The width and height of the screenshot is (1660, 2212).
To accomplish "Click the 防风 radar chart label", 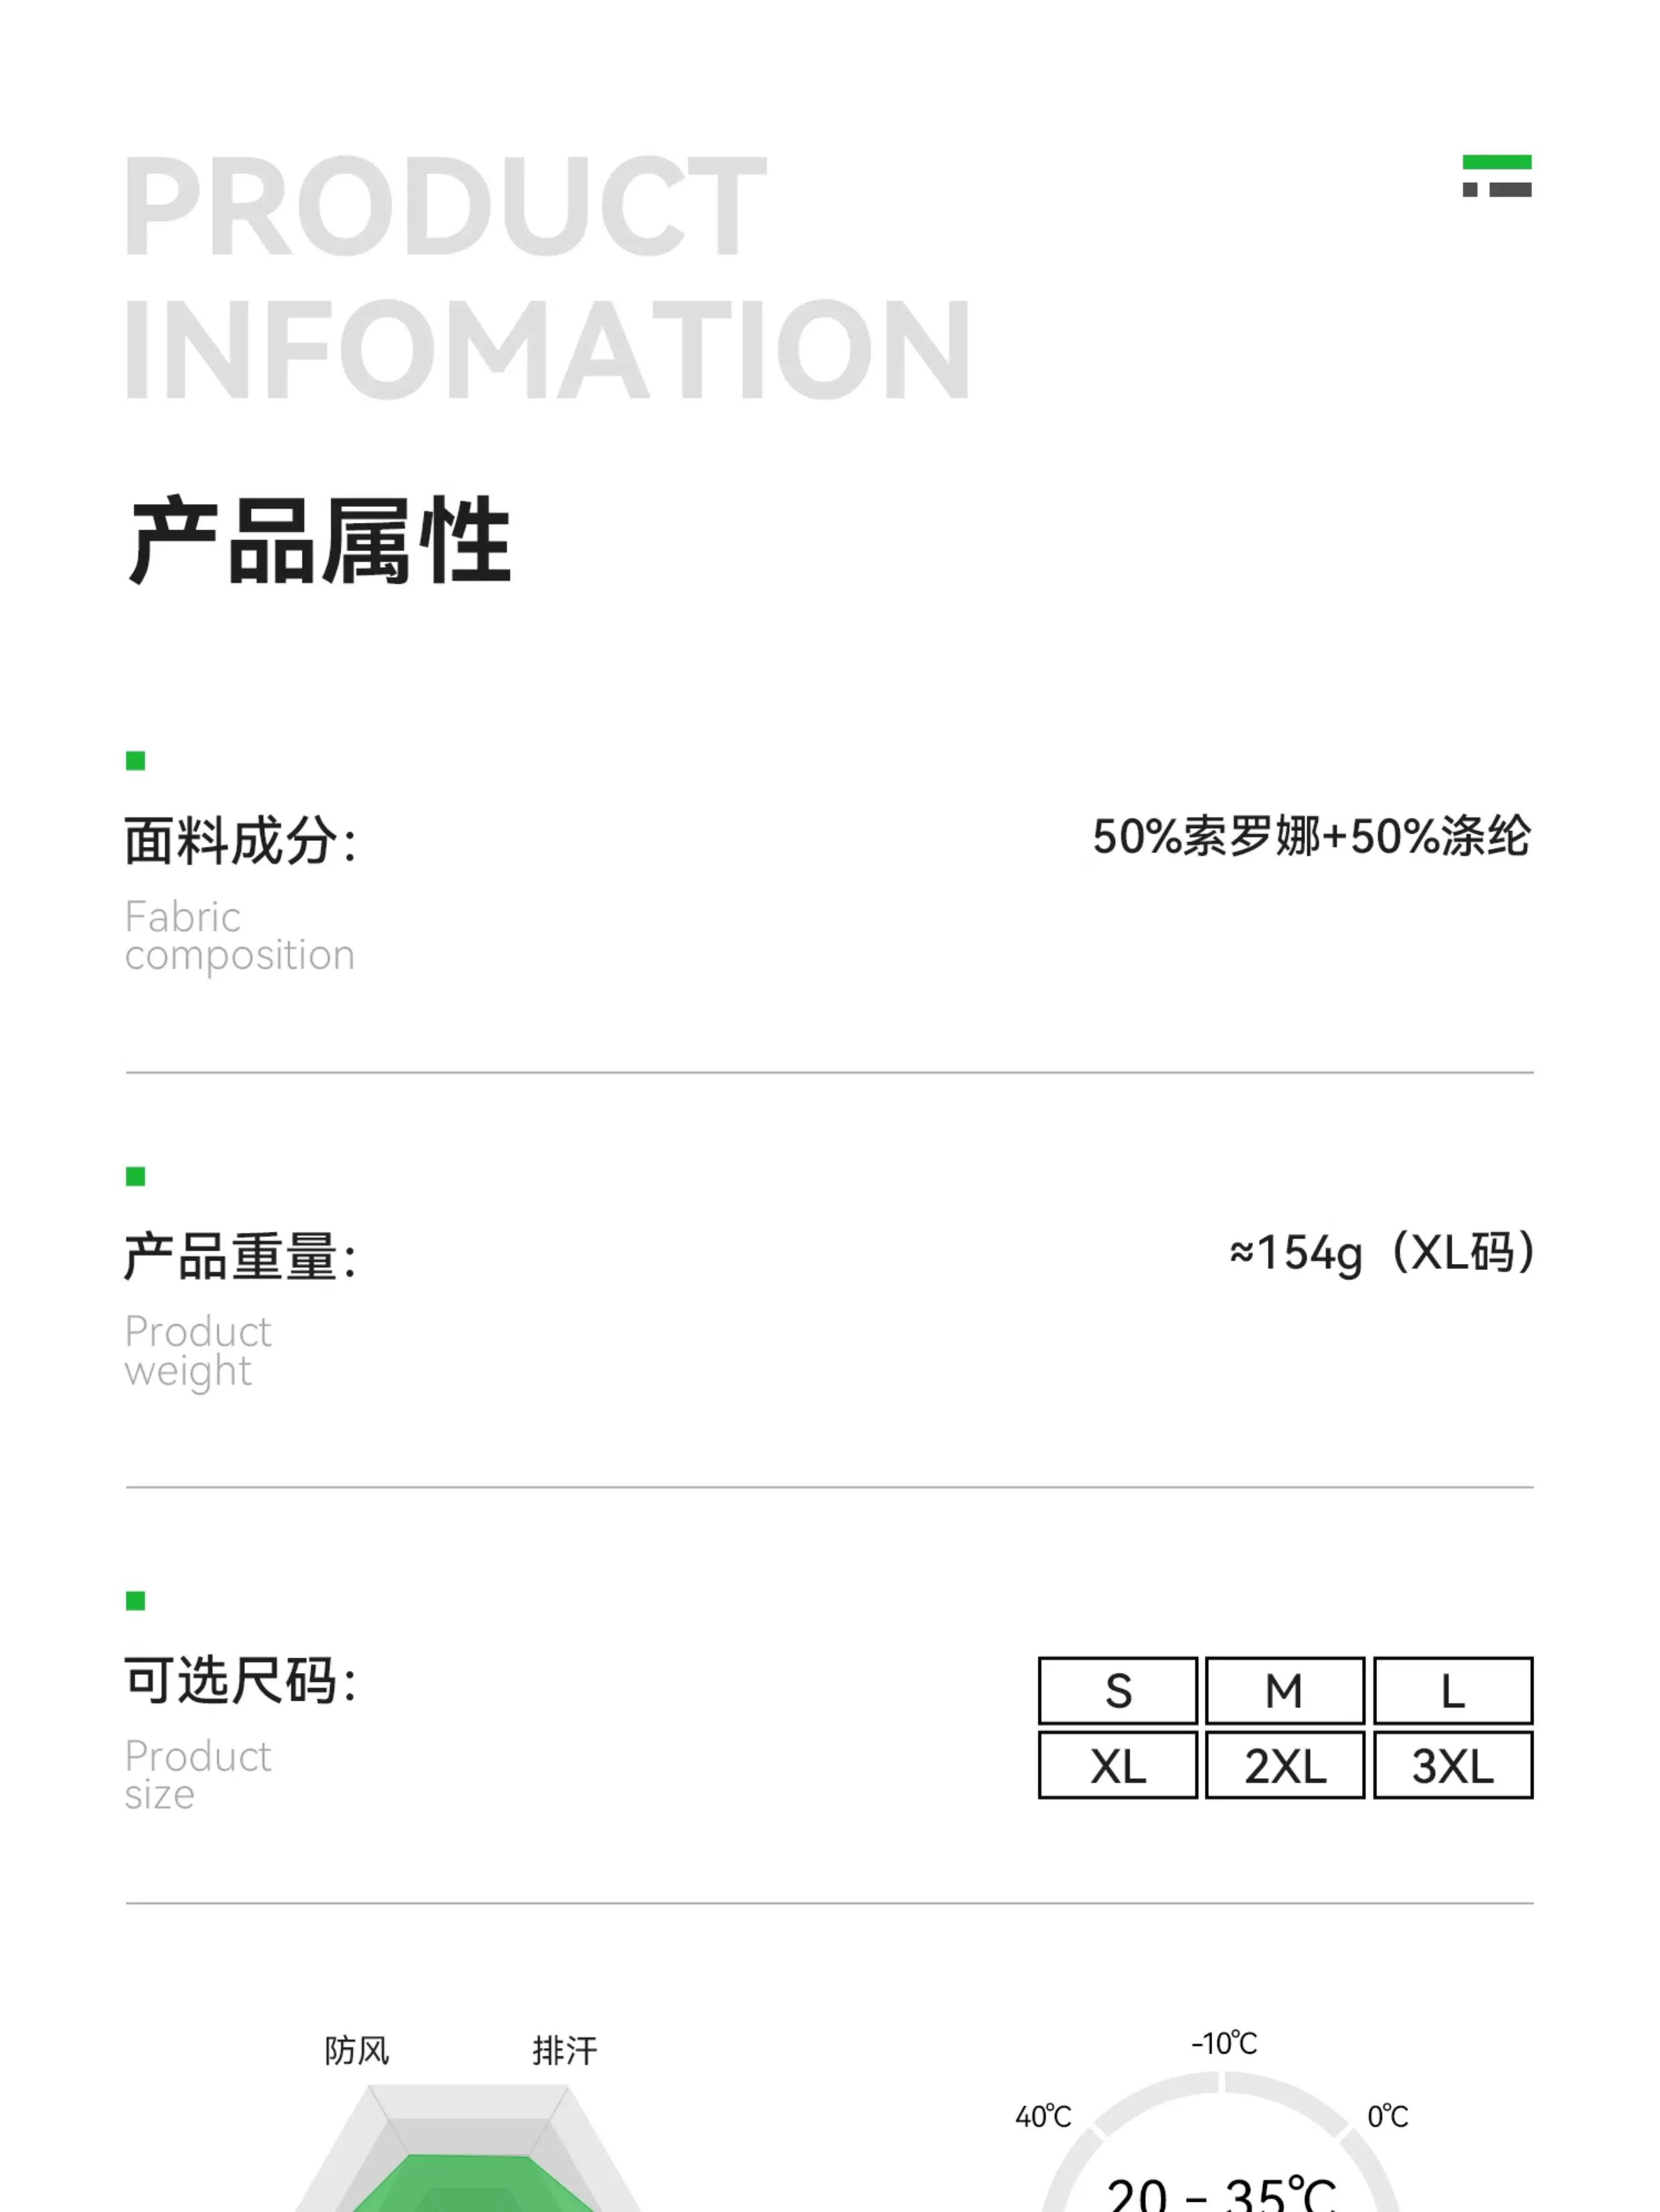I will click(x=357, y=2051).
